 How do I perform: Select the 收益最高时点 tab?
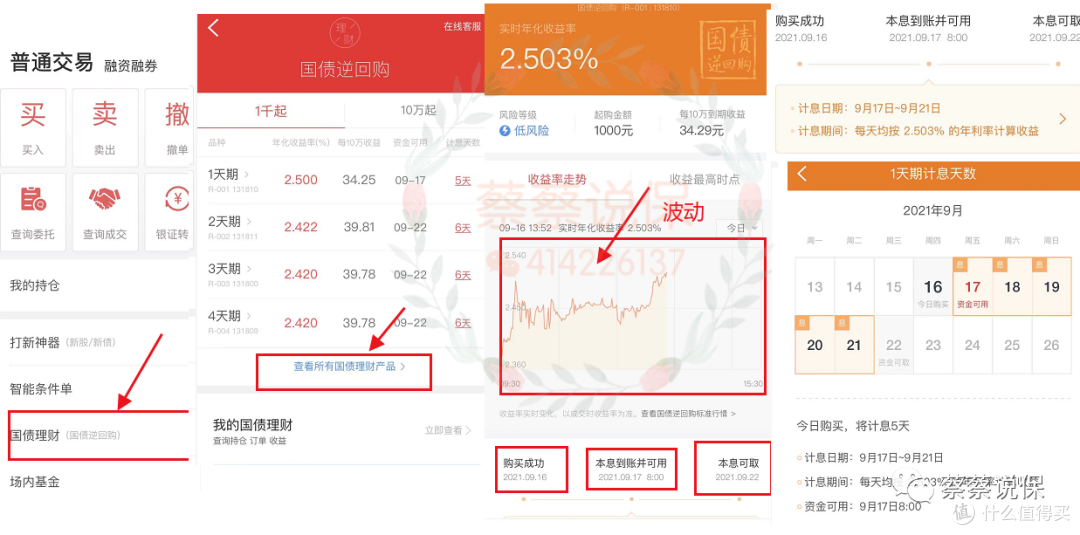tap(705, 179)
